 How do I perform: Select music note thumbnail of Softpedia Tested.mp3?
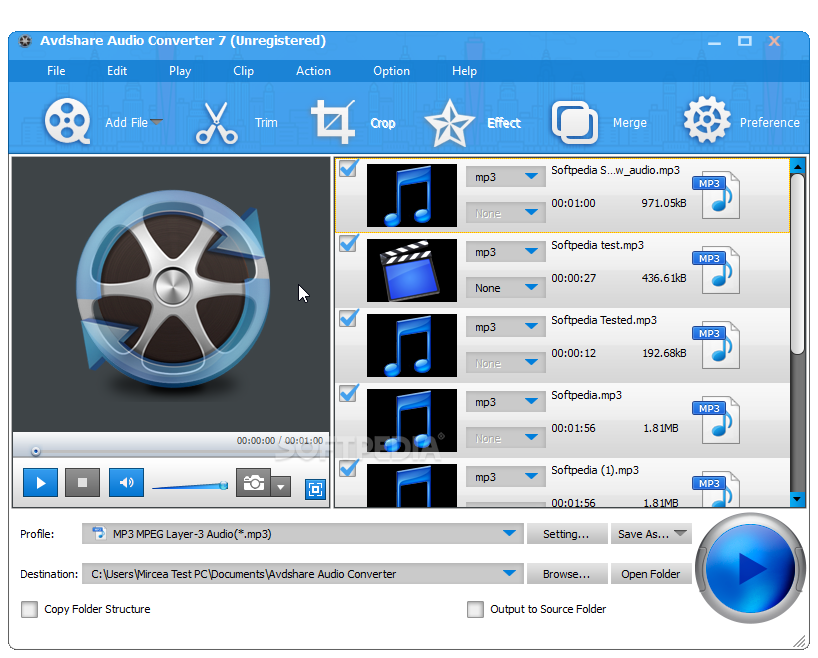pos(412,345)
